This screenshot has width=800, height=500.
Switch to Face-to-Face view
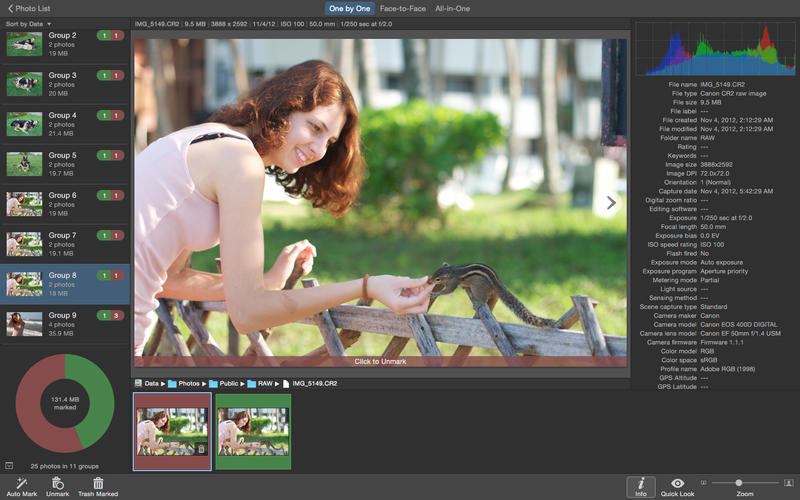tap(401, 8)
